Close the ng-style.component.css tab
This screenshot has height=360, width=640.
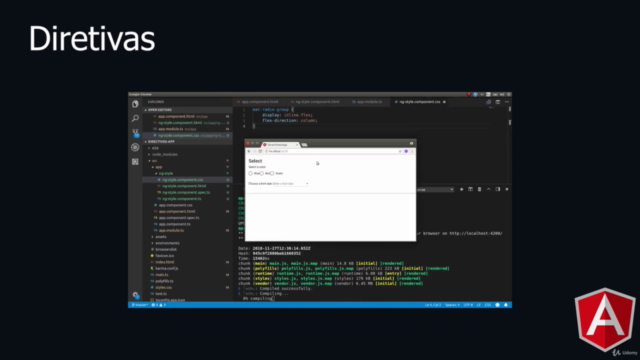444,102
